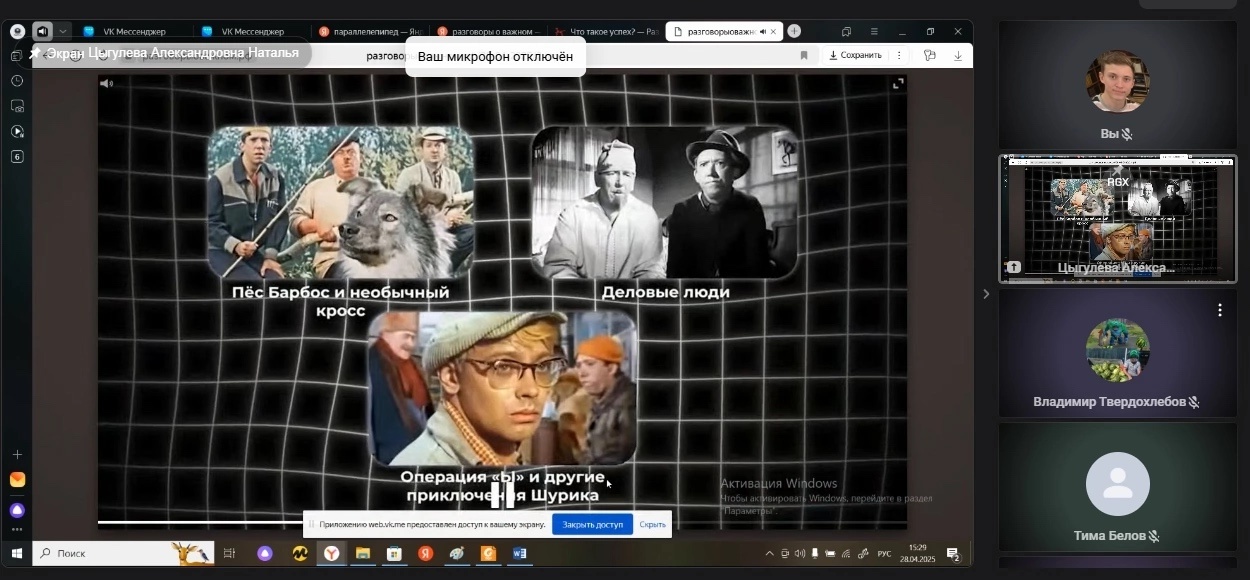
Task: Open Task View in the taskbar
Action: [x=229, y=553]
